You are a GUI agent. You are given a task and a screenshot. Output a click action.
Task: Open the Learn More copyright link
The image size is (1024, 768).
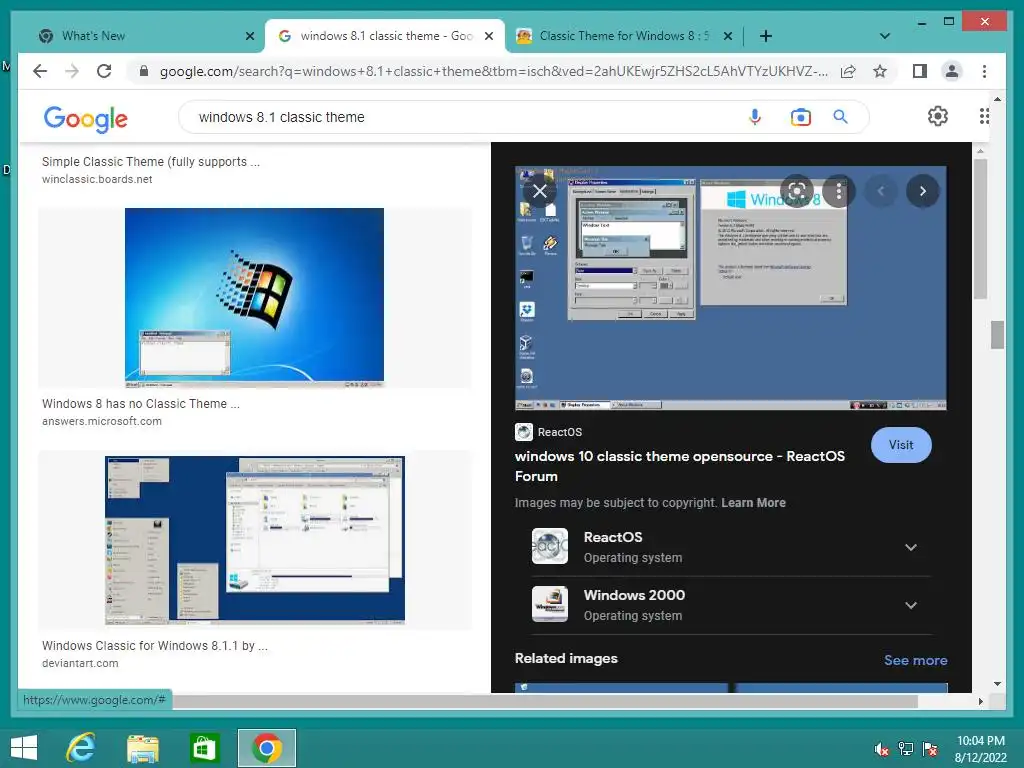(x=753, y=503)
